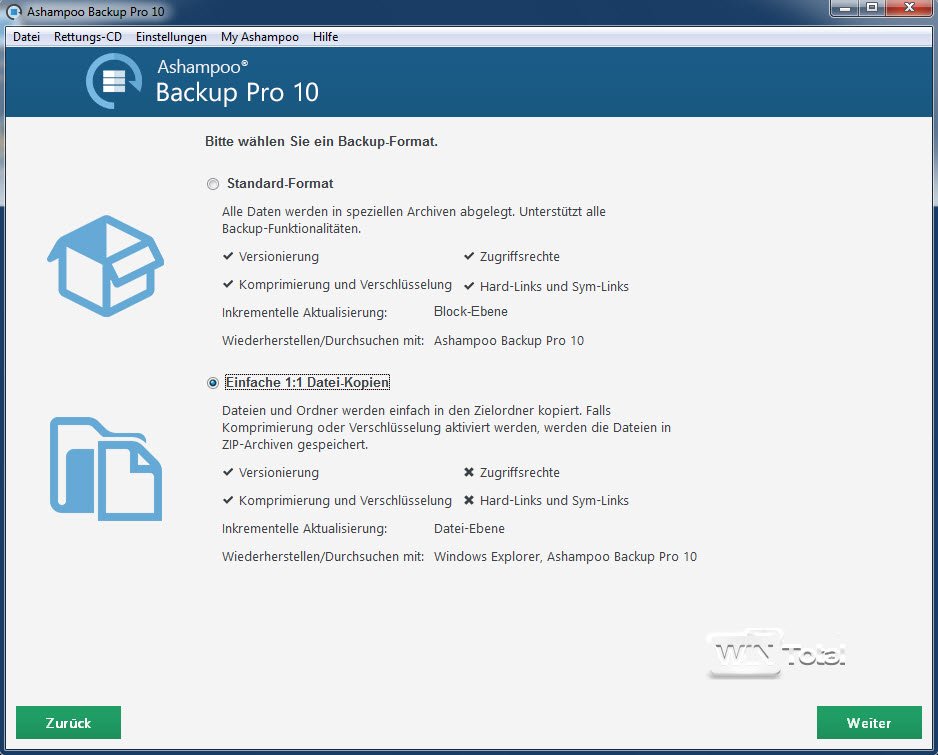Click the 'Datei-Ebene' value
This screenshot has height=755, width=938.
pos(470,529)
